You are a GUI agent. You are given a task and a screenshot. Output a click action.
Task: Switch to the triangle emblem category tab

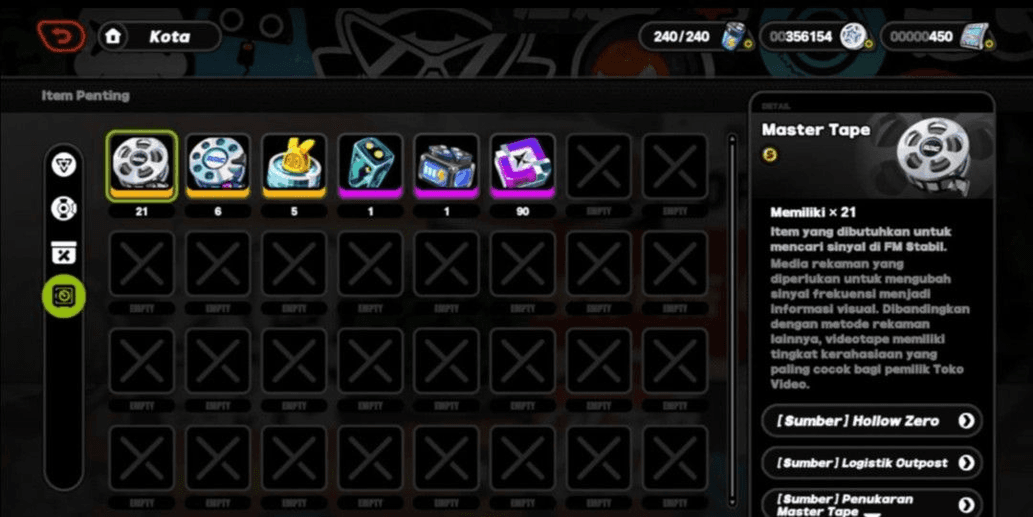(64, 165)
